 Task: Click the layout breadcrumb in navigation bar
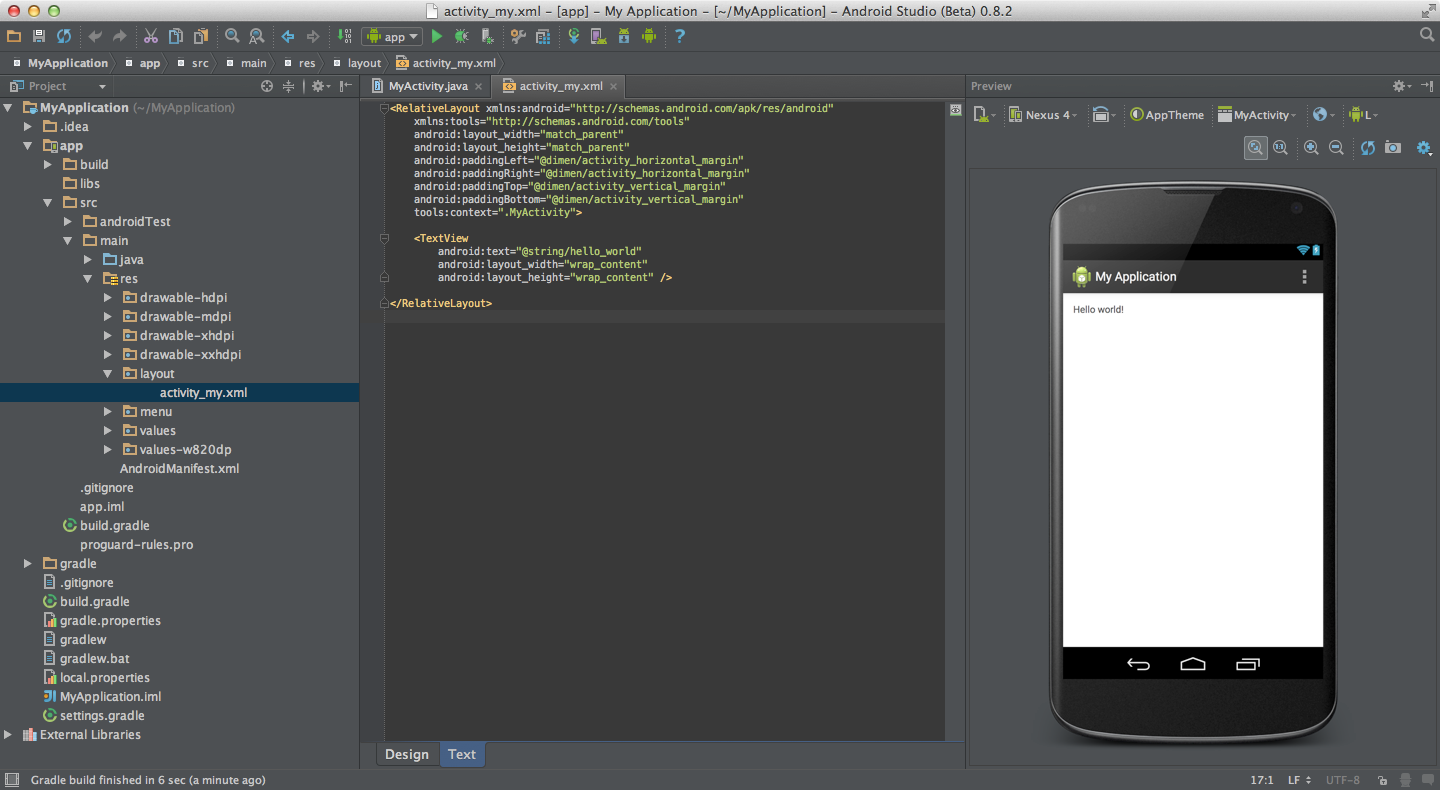tap(364, 63)
